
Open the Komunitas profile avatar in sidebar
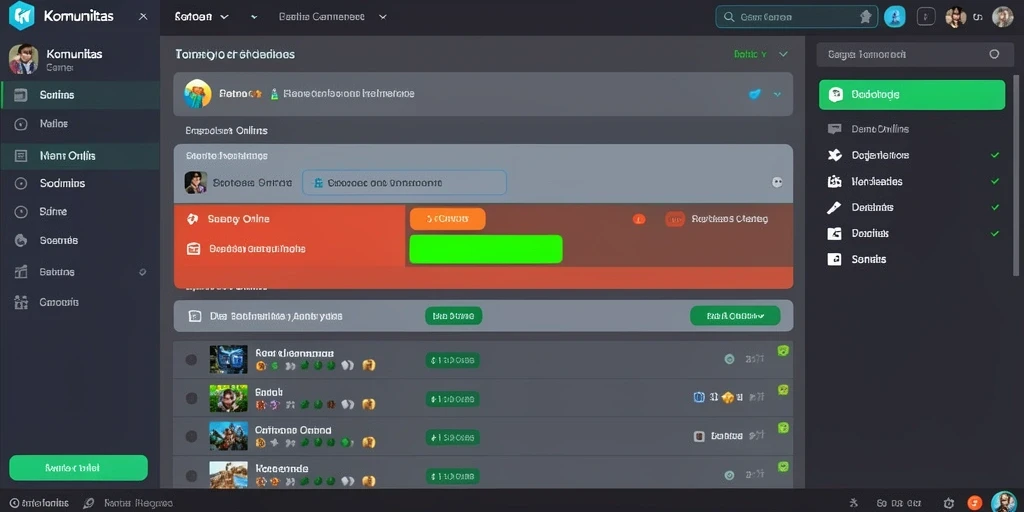coord(24,59)
